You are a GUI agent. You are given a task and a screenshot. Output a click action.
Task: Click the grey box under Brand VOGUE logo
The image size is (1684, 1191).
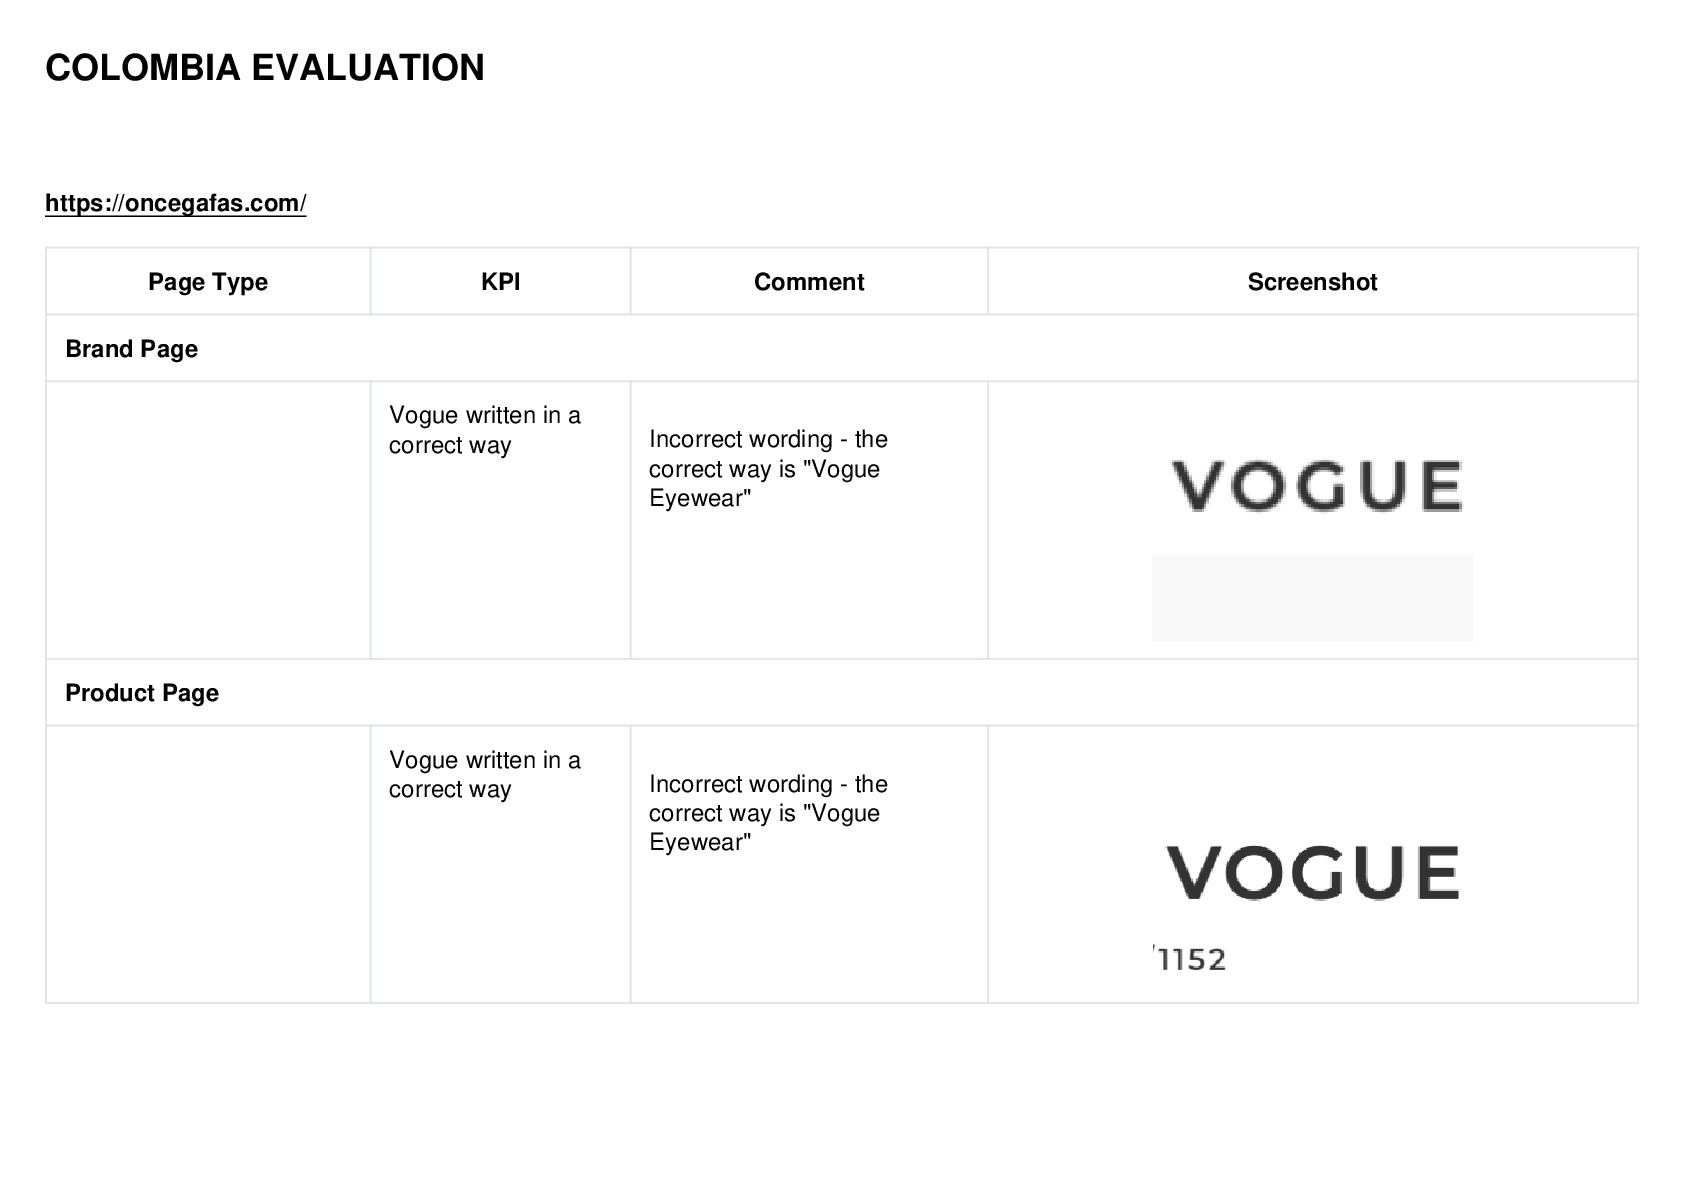tap(1312, 597)
